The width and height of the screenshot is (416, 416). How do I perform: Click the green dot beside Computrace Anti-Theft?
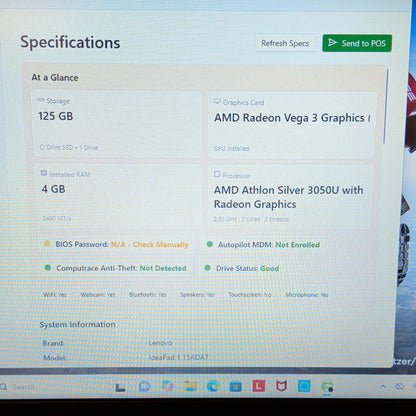pos(48,268)
